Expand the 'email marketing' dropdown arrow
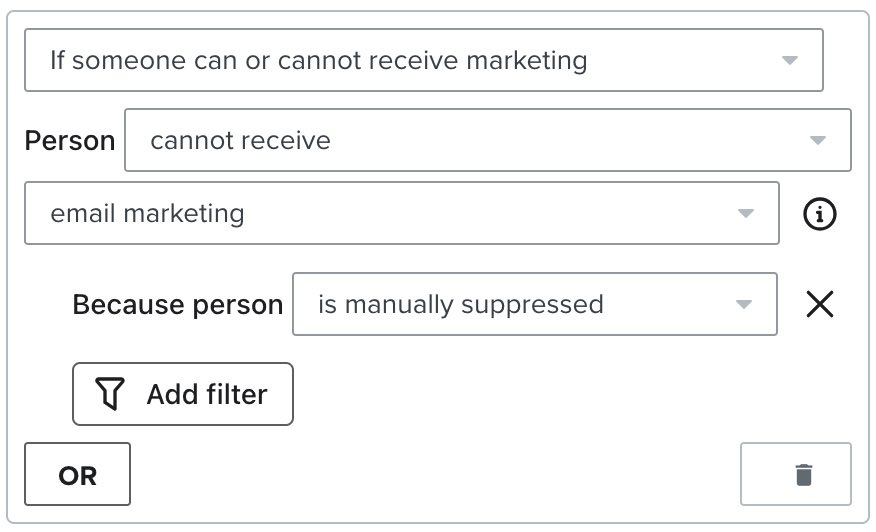Screen dimensions: 876x532 745,213
